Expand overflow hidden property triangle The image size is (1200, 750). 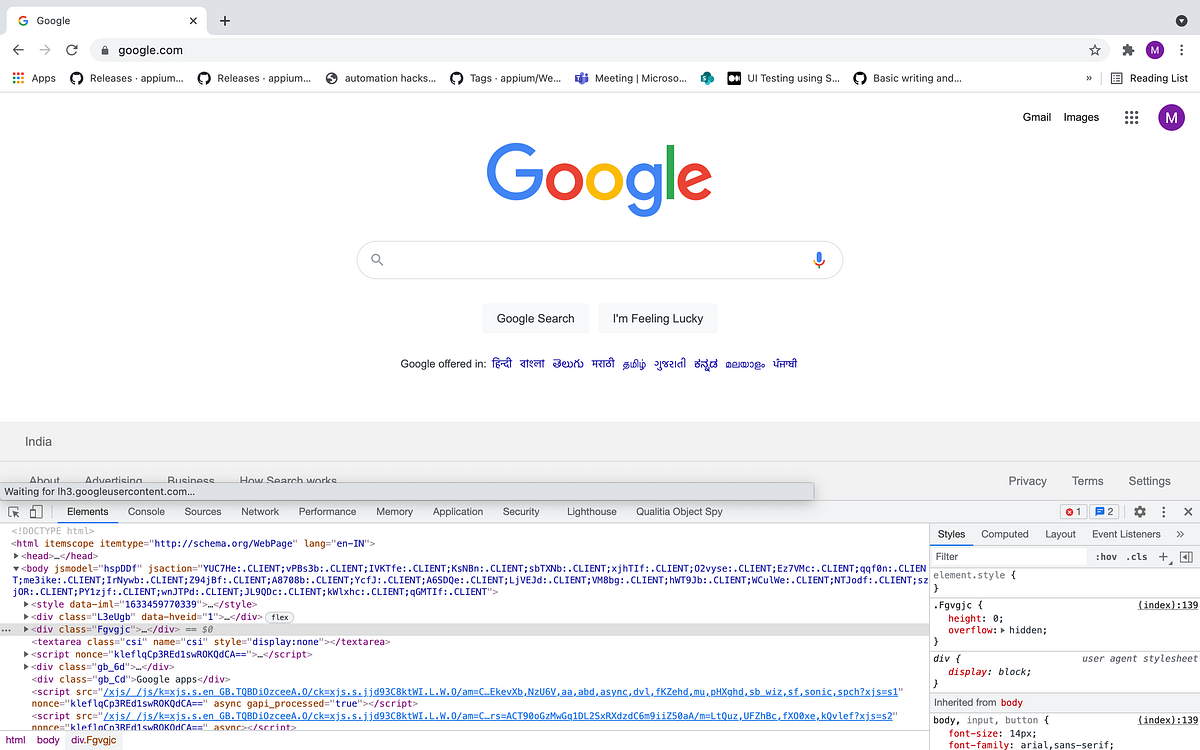(1005, 630)
